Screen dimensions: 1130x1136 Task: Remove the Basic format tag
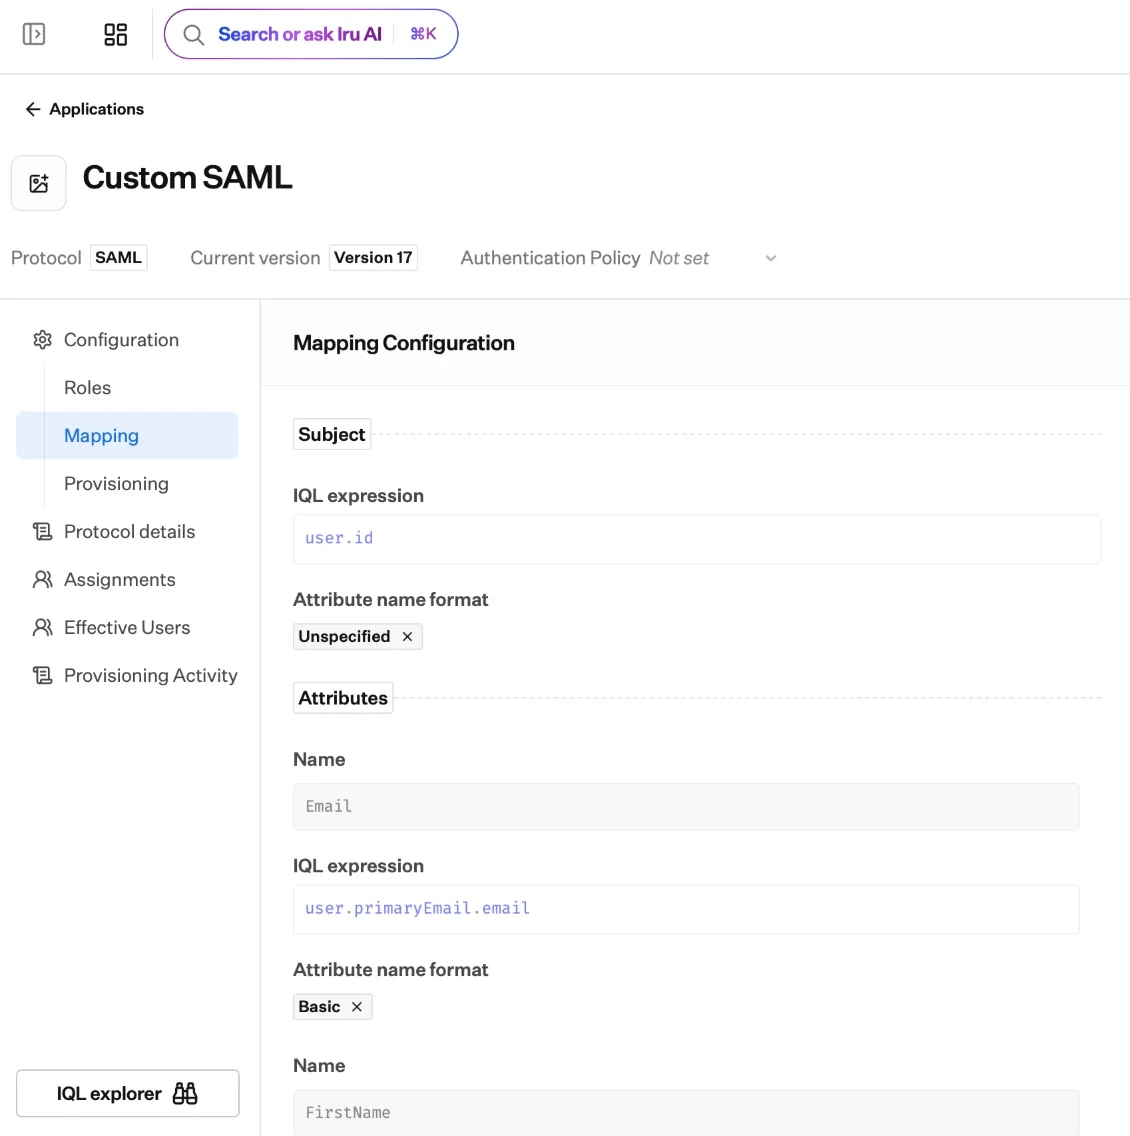357,1007
